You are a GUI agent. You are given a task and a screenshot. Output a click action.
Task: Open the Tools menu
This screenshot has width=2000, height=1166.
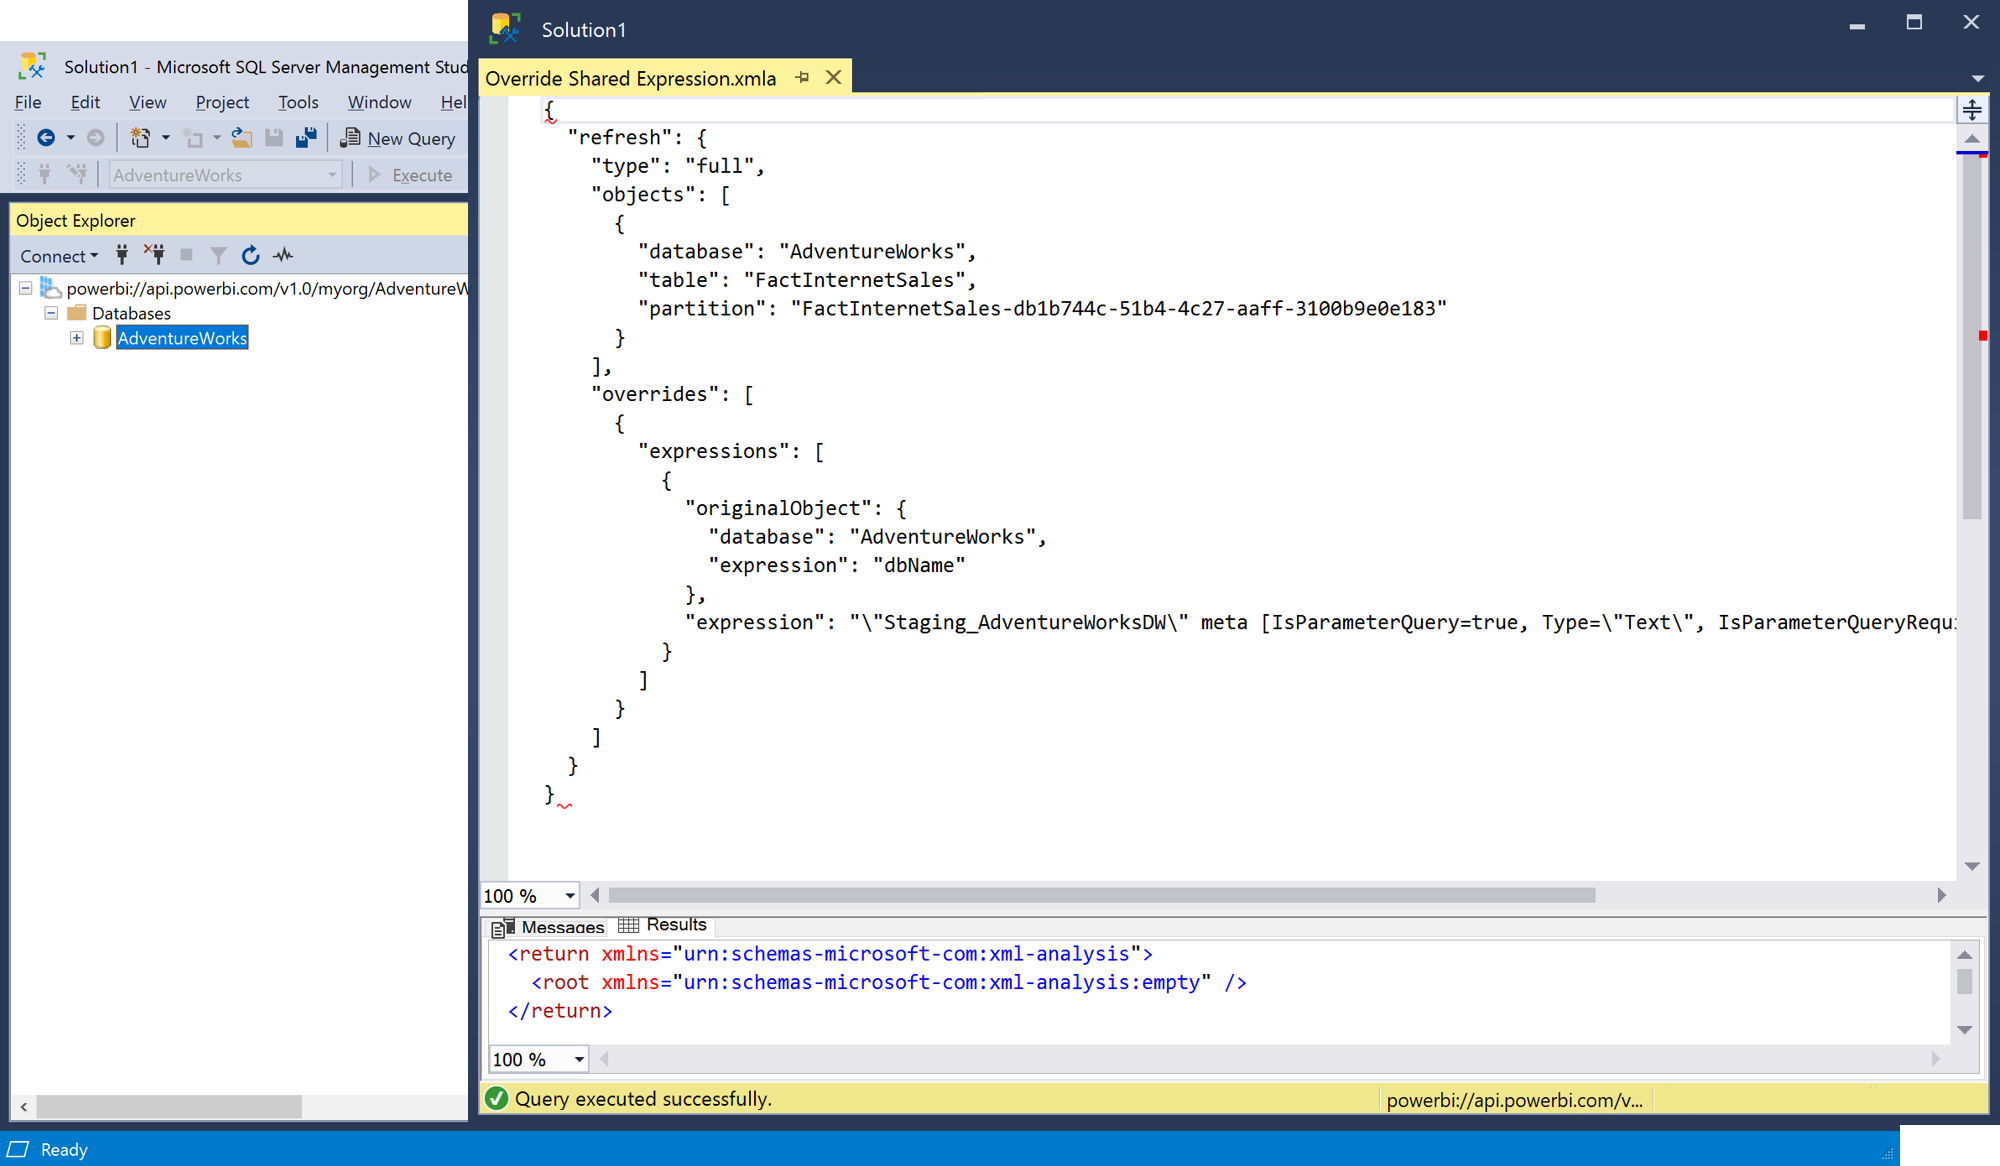[298, 102]
